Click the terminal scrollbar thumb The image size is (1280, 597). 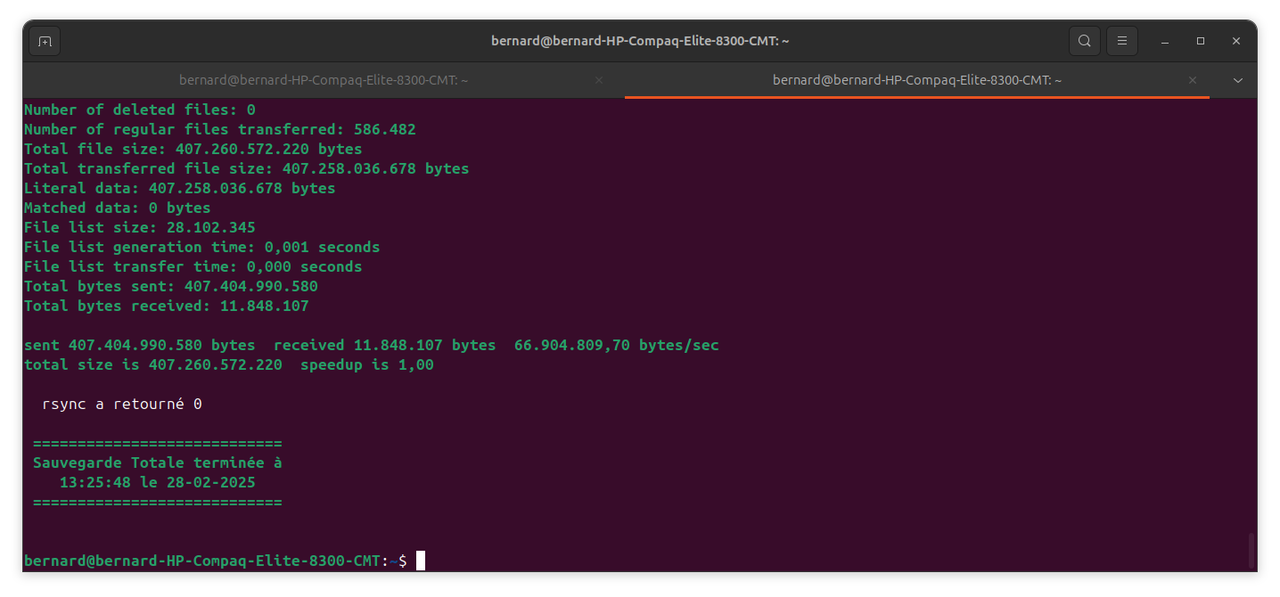1250,550
